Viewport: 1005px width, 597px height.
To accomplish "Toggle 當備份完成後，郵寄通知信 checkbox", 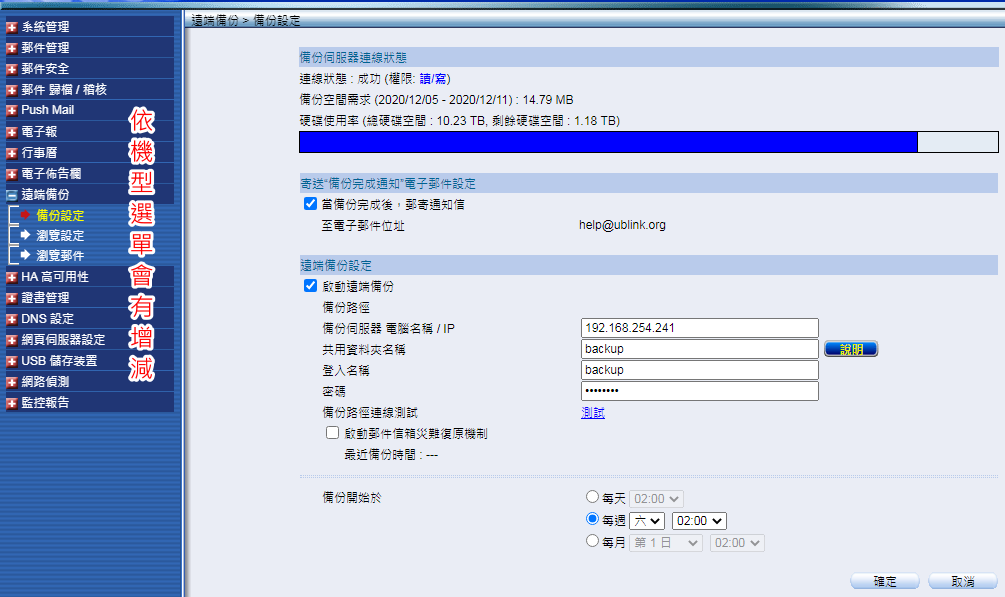I will tap(311, 204).
